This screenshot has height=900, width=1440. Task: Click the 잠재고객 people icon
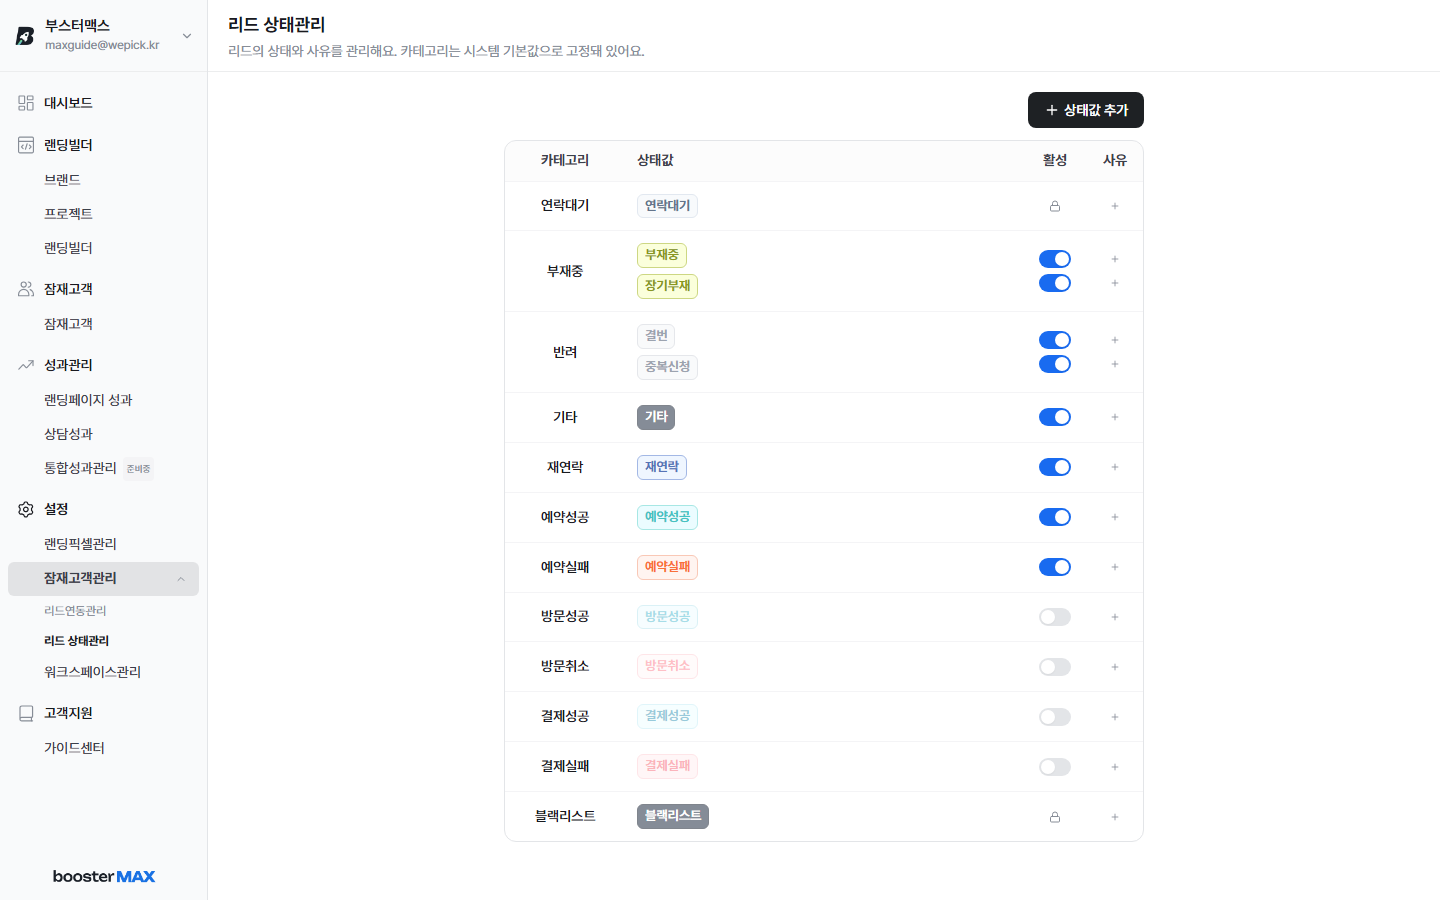pos(26,289)
